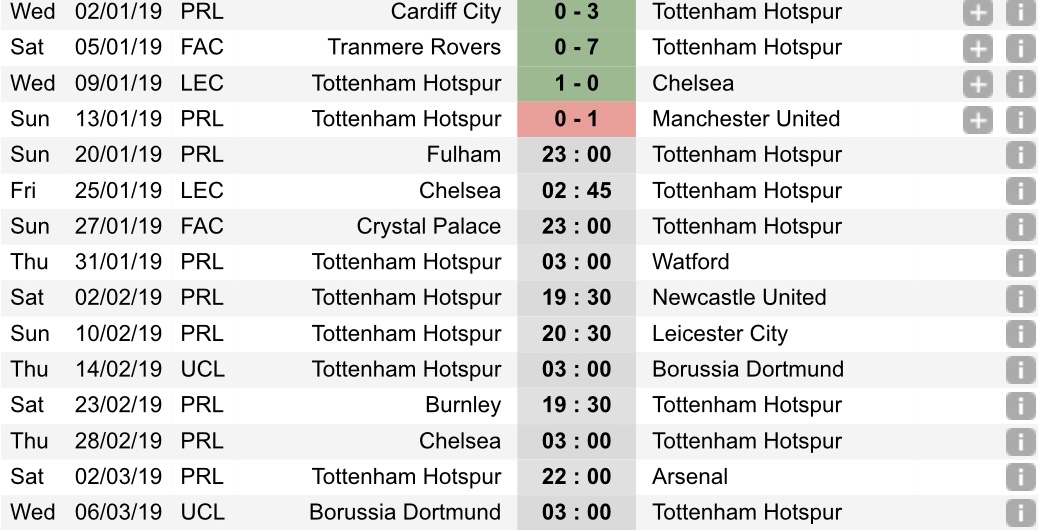View info for Leicester City fixture

1019,334
